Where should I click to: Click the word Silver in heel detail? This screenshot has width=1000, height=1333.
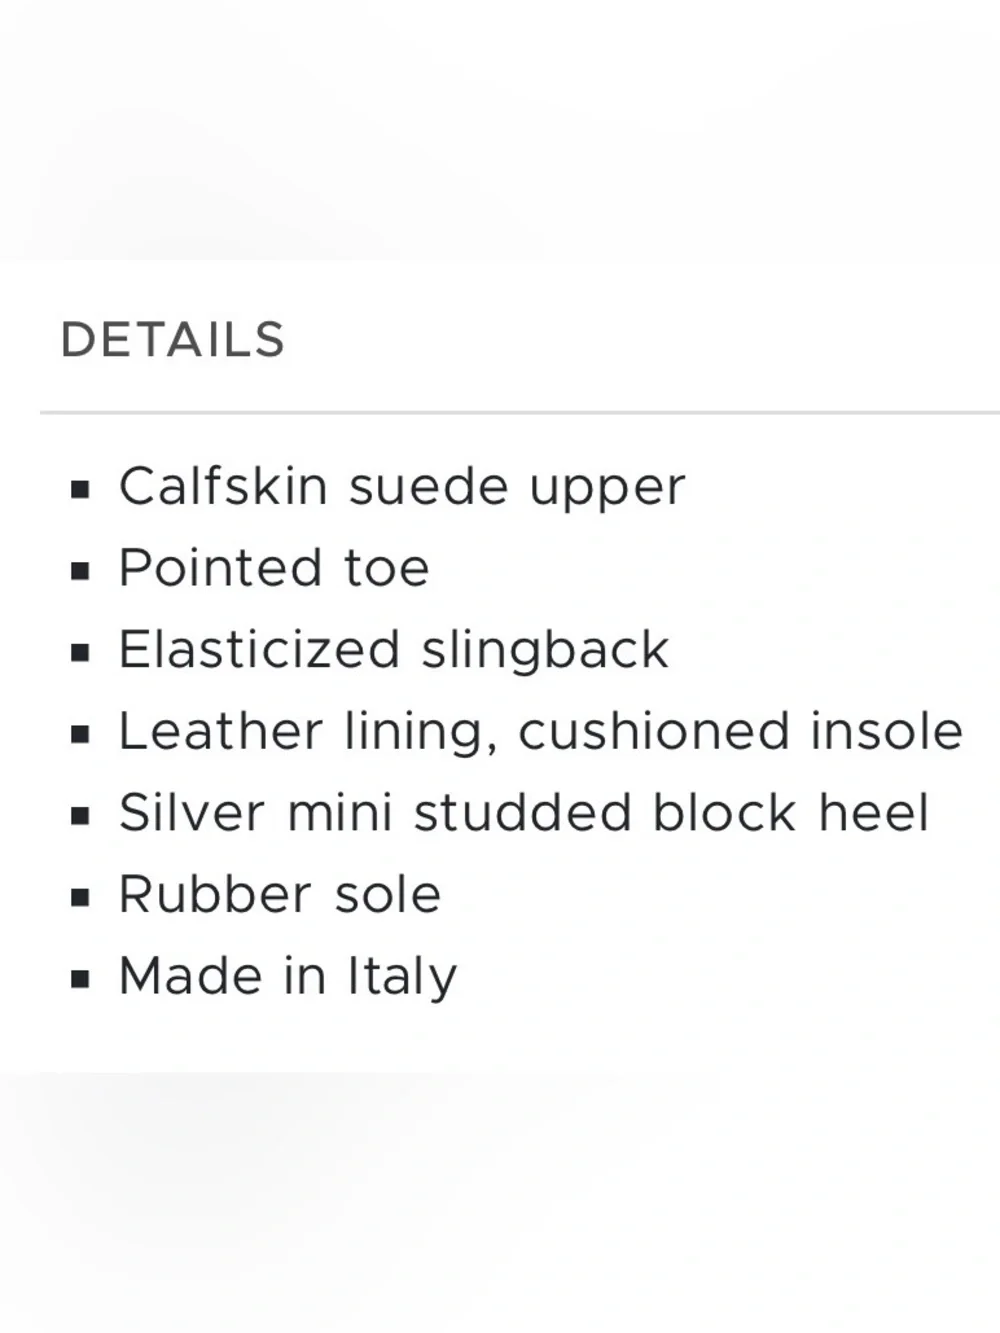point(192,812)
